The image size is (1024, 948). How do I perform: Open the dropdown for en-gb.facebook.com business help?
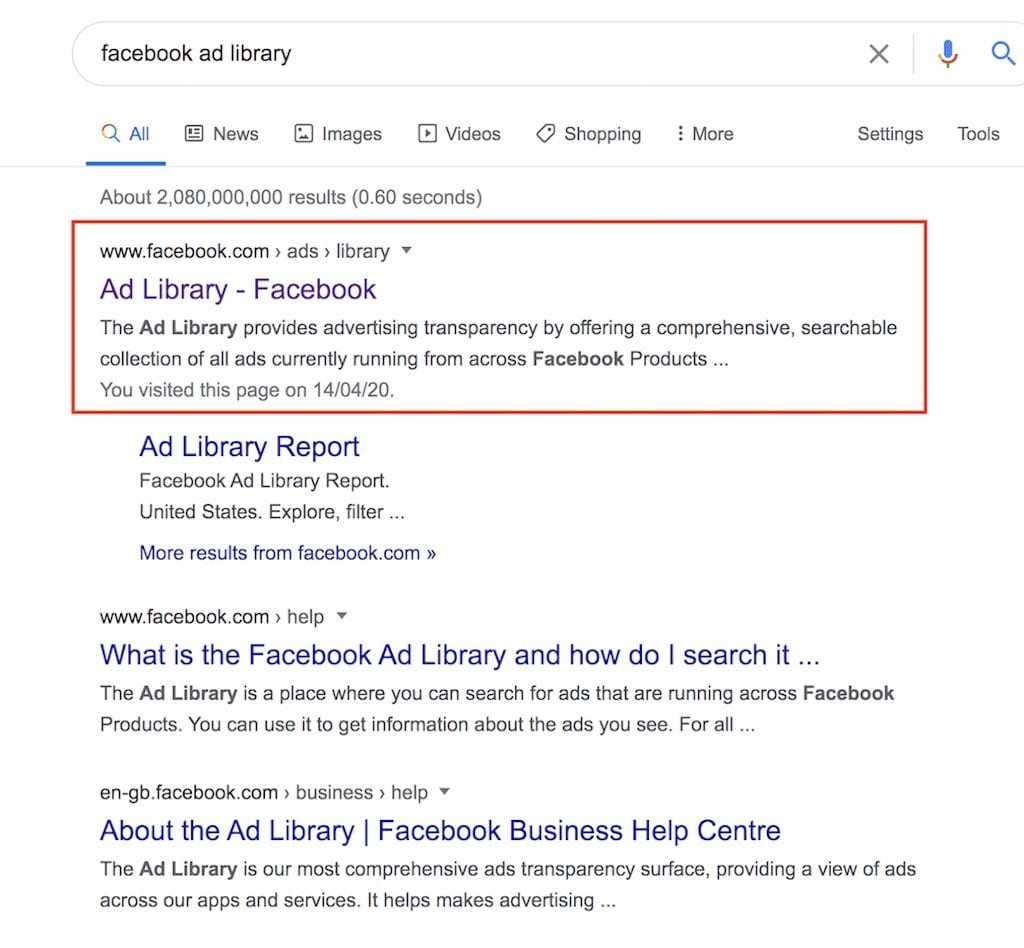pos(444,791)
